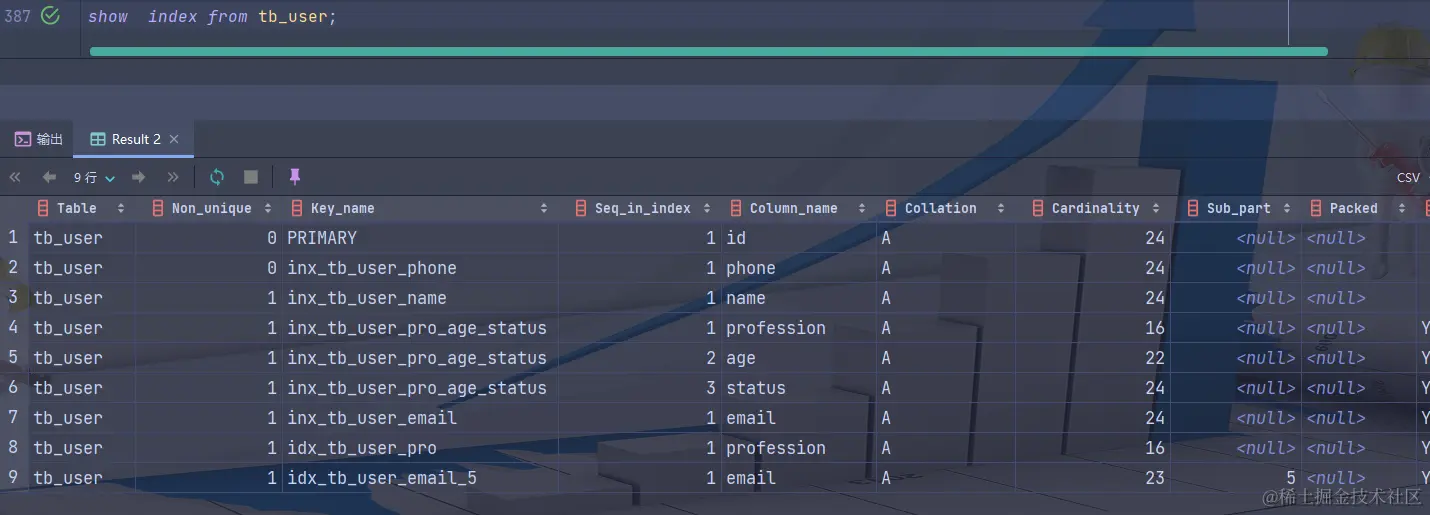Jump to the last results page
Screen dimensions: 1430x515
(173, 177)
